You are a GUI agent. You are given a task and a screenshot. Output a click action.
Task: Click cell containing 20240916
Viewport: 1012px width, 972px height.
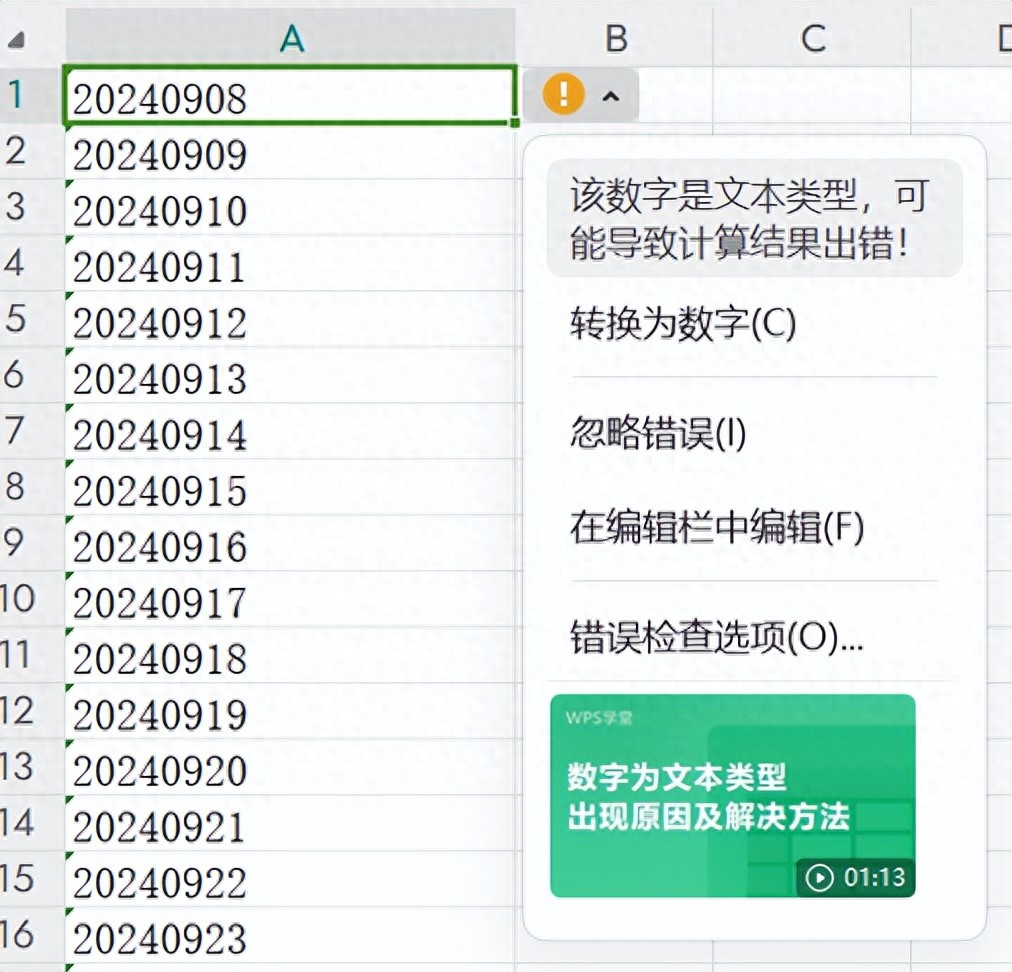click(290, 543)
